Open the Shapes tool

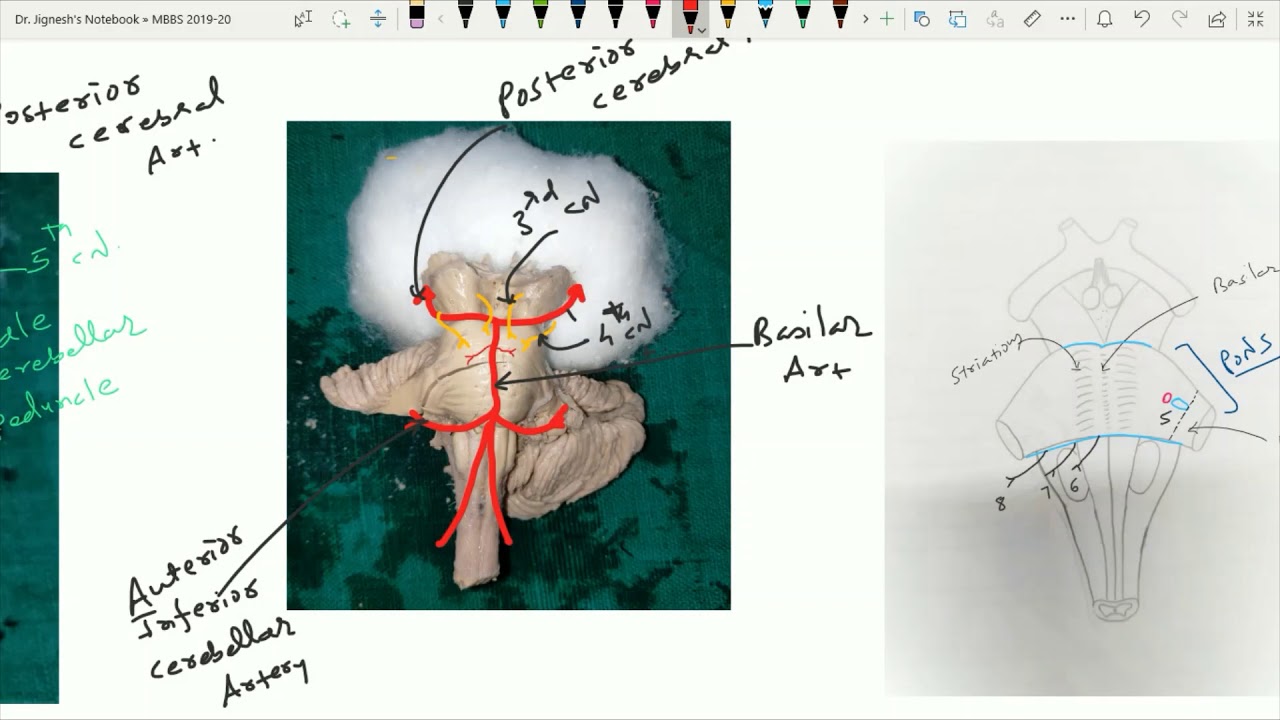tap(922, 19)
